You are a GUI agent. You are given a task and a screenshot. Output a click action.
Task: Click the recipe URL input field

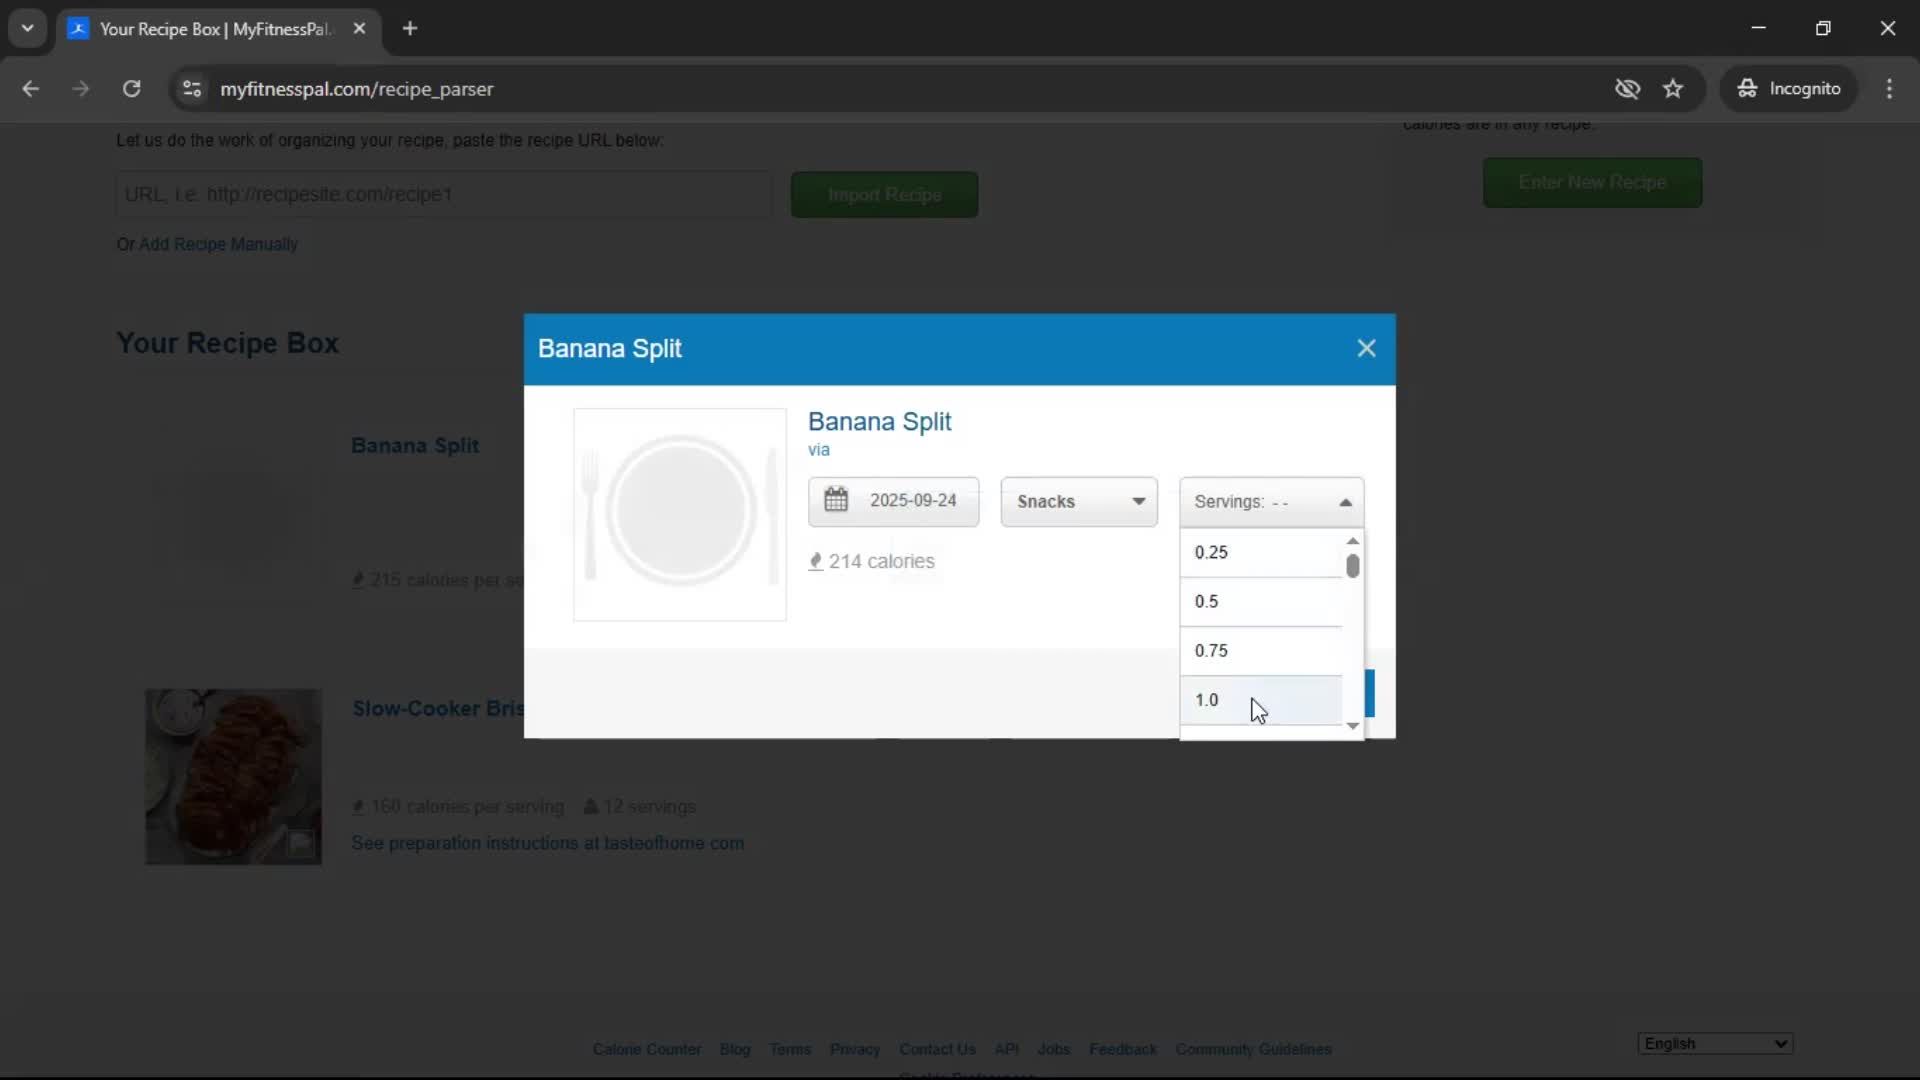click(x=444, y=194)
